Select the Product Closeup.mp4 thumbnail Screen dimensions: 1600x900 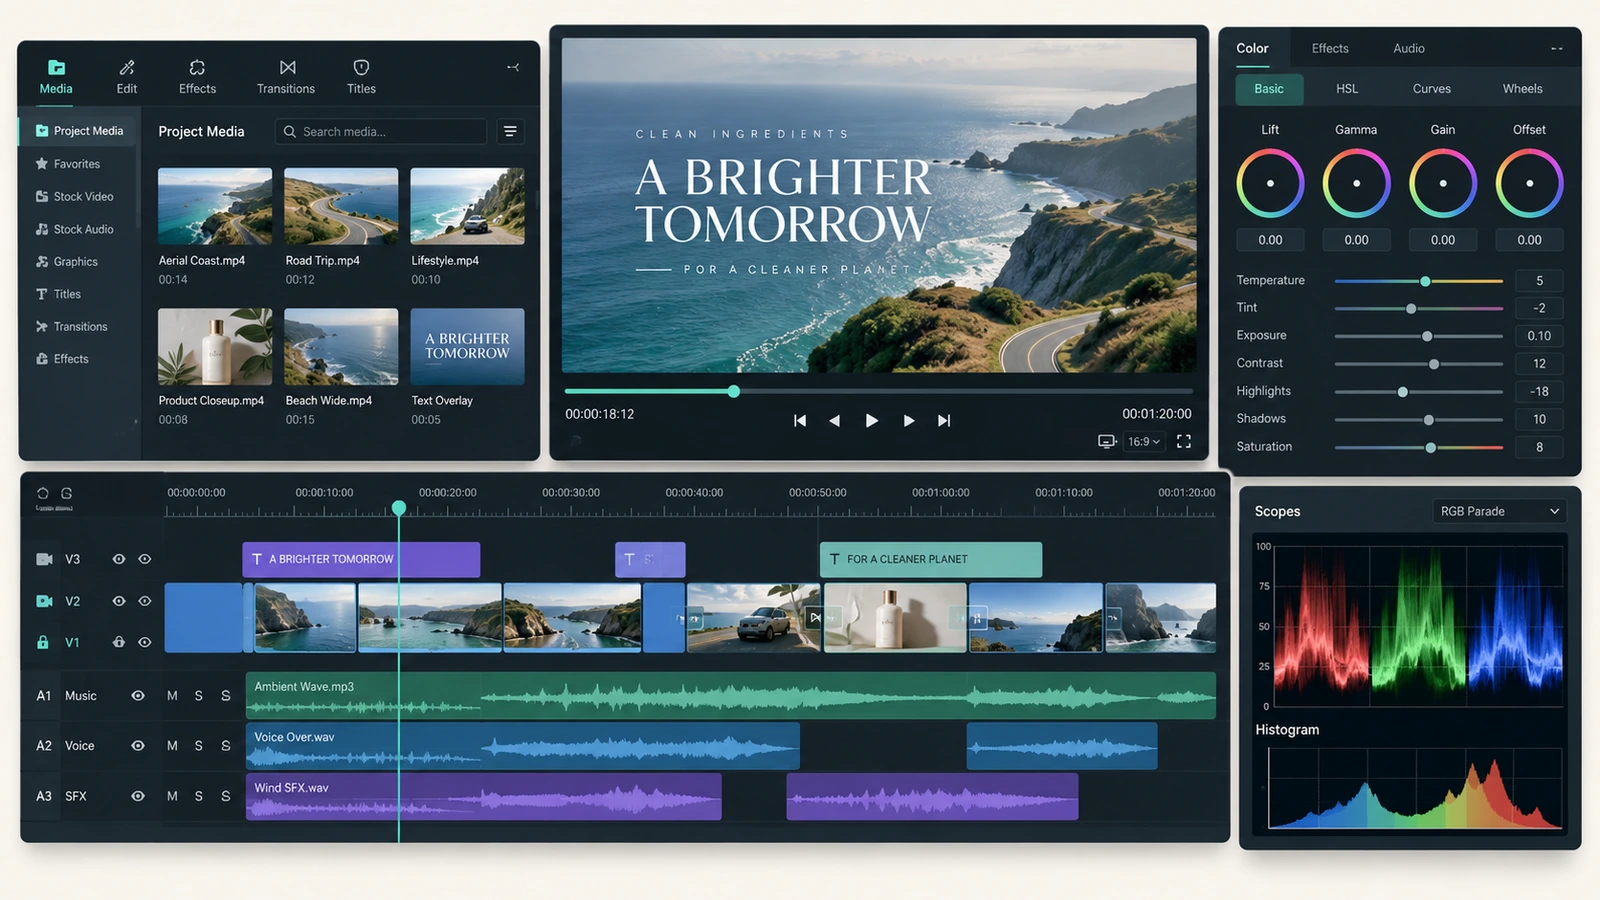pos(215,346)
